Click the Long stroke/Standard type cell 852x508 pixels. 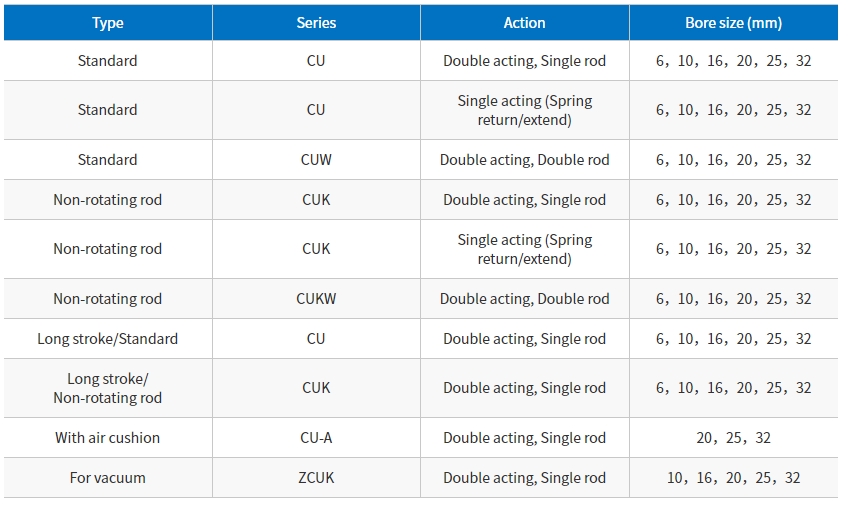tap(108, 339)
